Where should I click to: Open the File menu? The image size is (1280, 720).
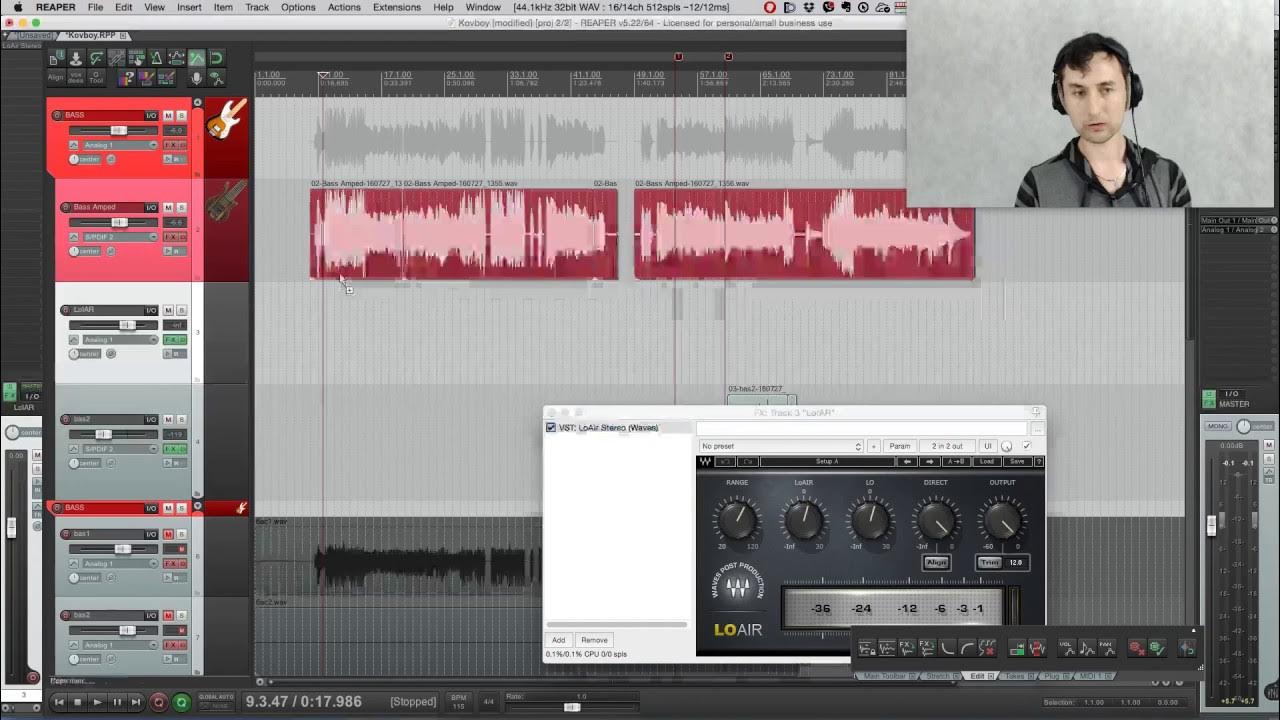coord(95,7)
